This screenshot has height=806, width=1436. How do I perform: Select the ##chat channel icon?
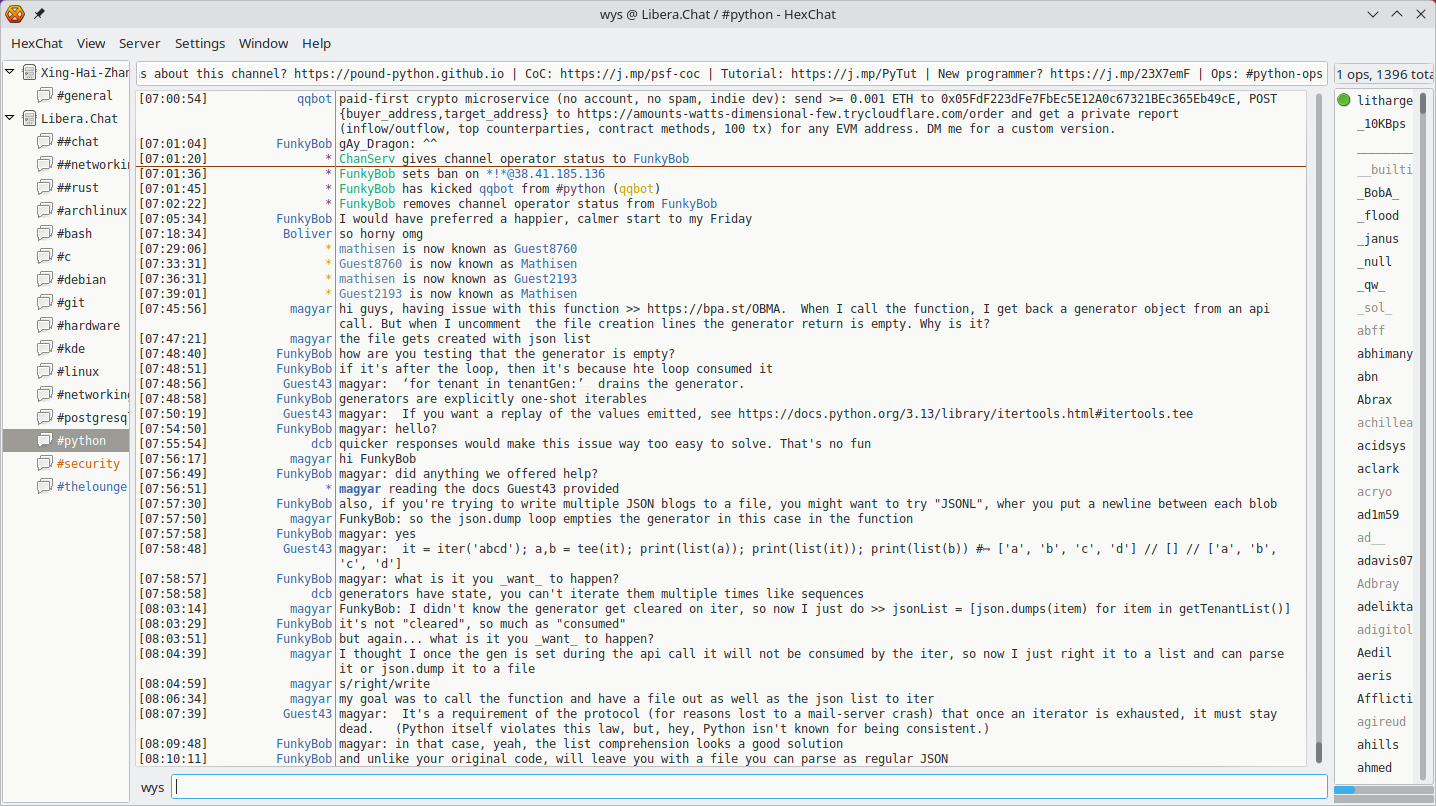coord(45,141)
